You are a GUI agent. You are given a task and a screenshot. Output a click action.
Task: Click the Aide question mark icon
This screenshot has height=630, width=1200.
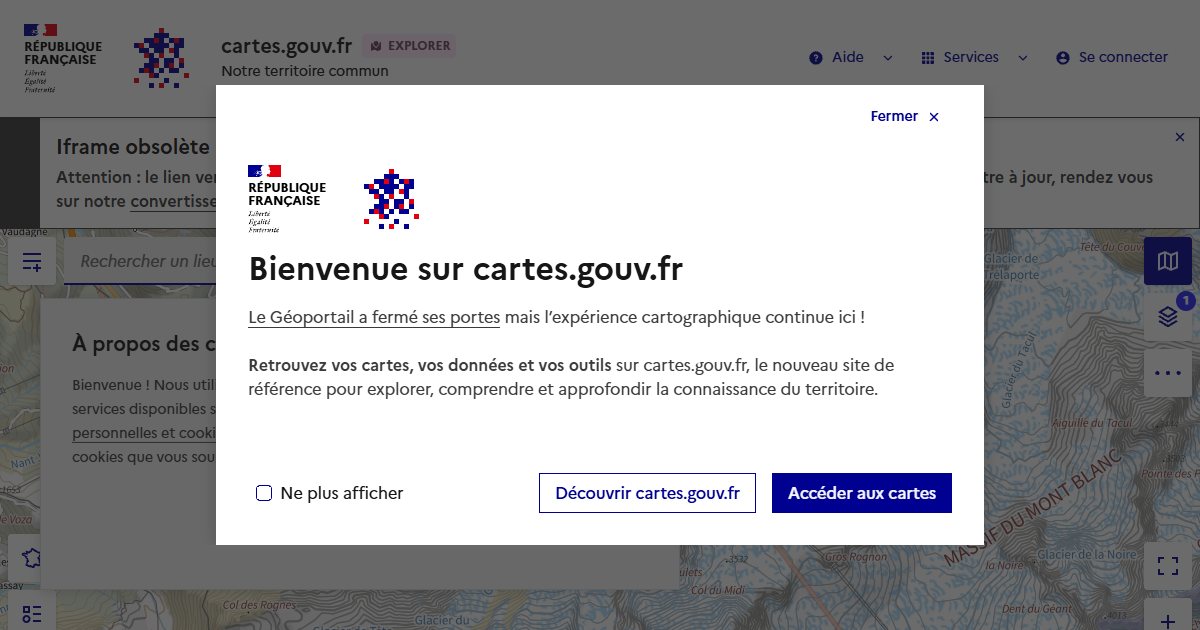tap(816, 58)
